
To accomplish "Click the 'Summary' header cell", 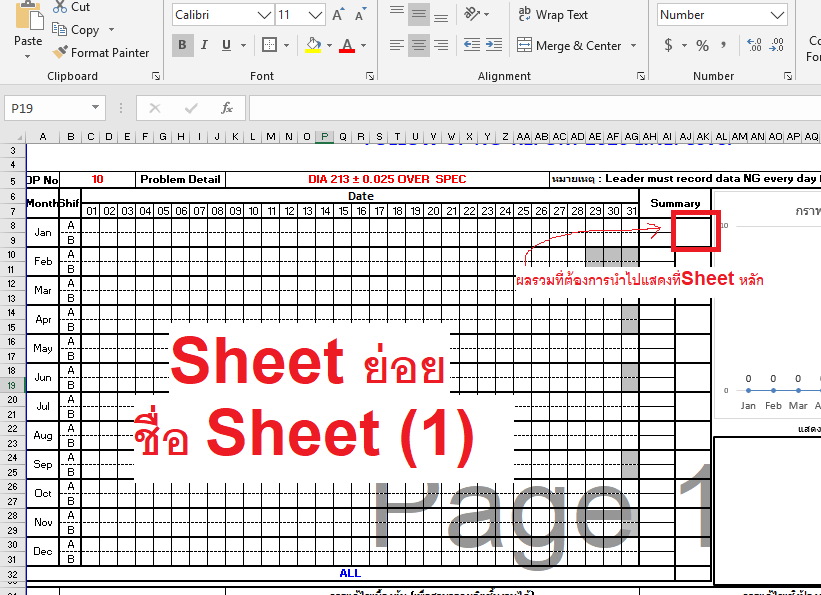I will click(x=675, y=203).
